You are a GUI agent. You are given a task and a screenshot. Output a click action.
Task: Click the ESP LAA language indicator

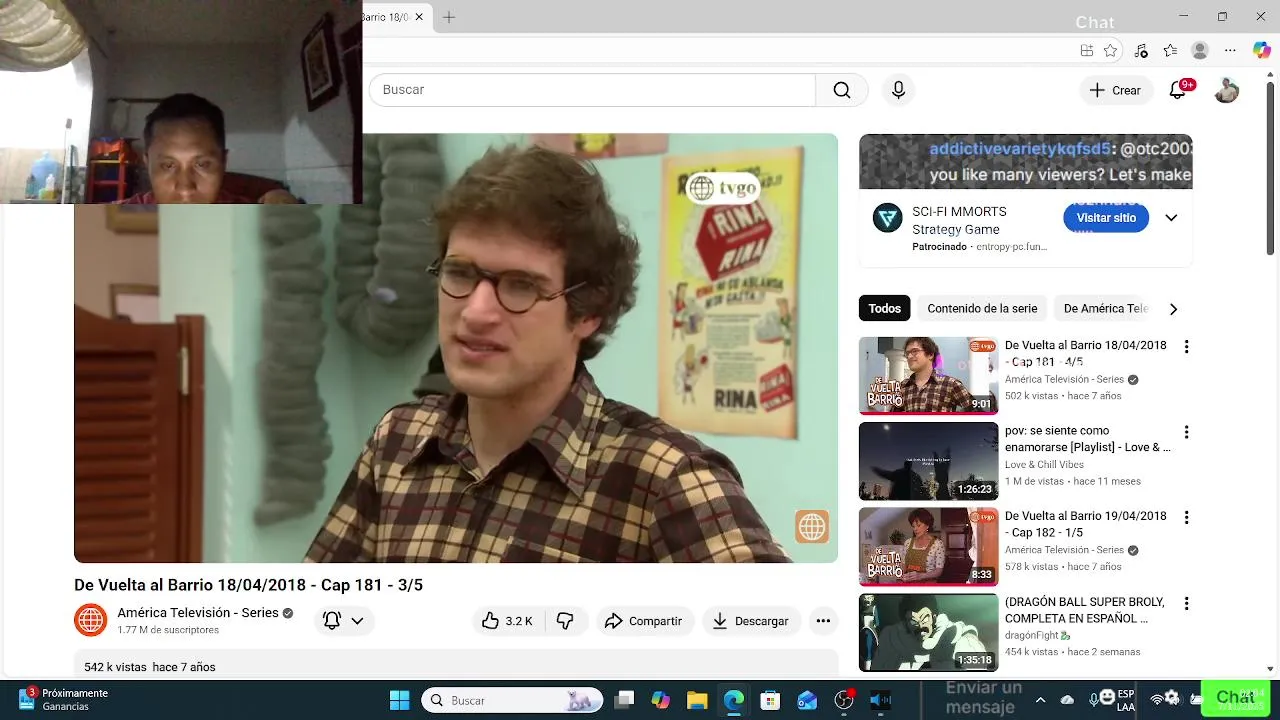(1126, 700)
